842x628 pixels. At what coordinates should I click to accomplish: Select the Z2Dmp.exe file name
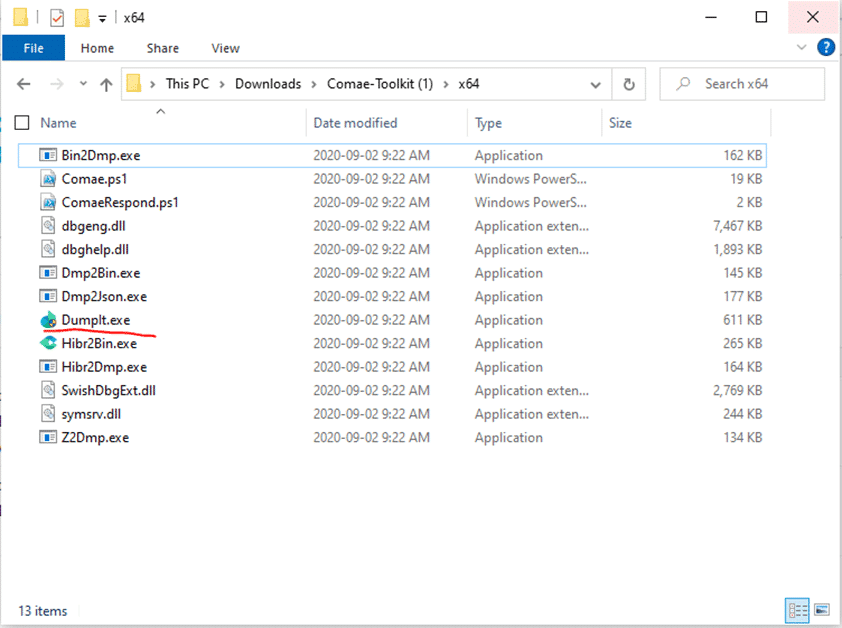(x=96, y=437)
